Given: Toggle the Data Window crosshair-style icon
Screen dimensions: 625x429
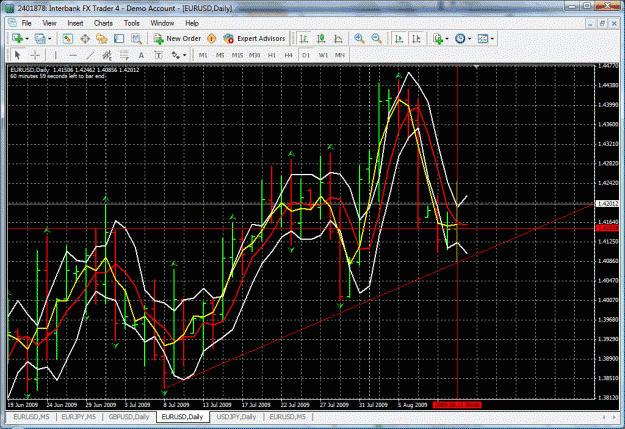Looking at the screenshot, I should coord(85,39).
